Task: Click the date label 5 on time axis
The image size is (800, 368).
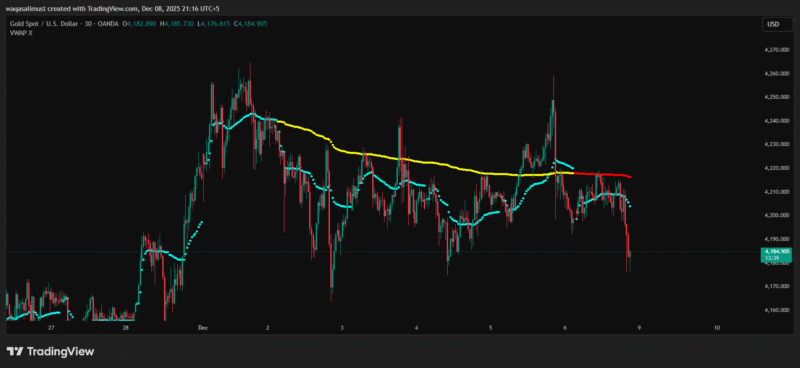Action: pyautogui.click(x=490, y=328)
